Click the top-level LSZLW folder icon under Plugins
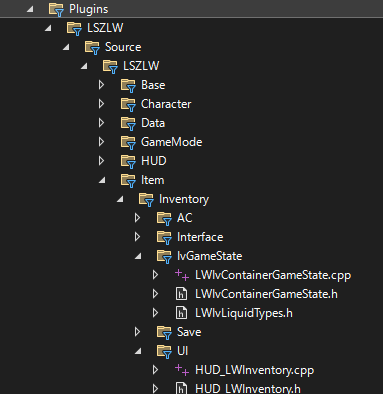 [74, 28]
